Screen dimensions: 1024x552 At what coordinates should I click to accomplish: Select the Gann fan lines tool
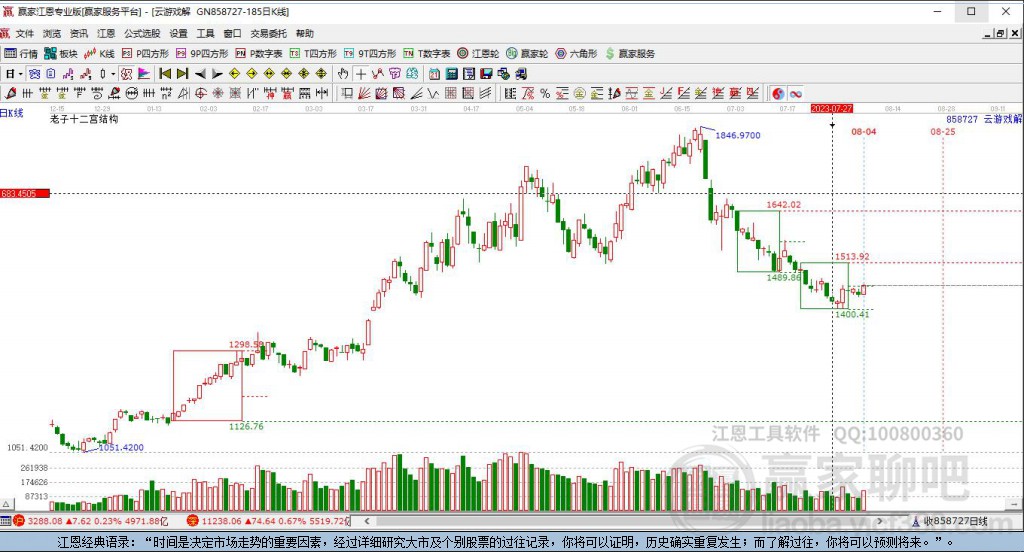click(364, 93)
